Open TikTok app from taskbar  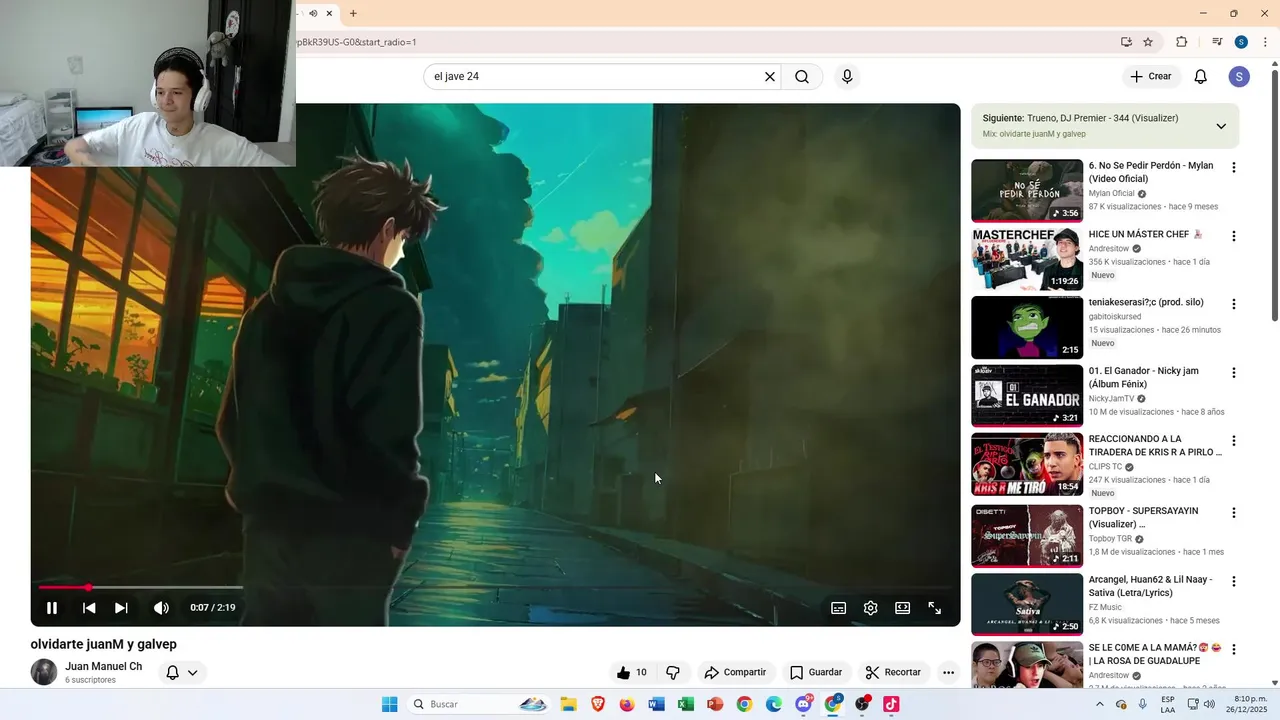(891, 704)
